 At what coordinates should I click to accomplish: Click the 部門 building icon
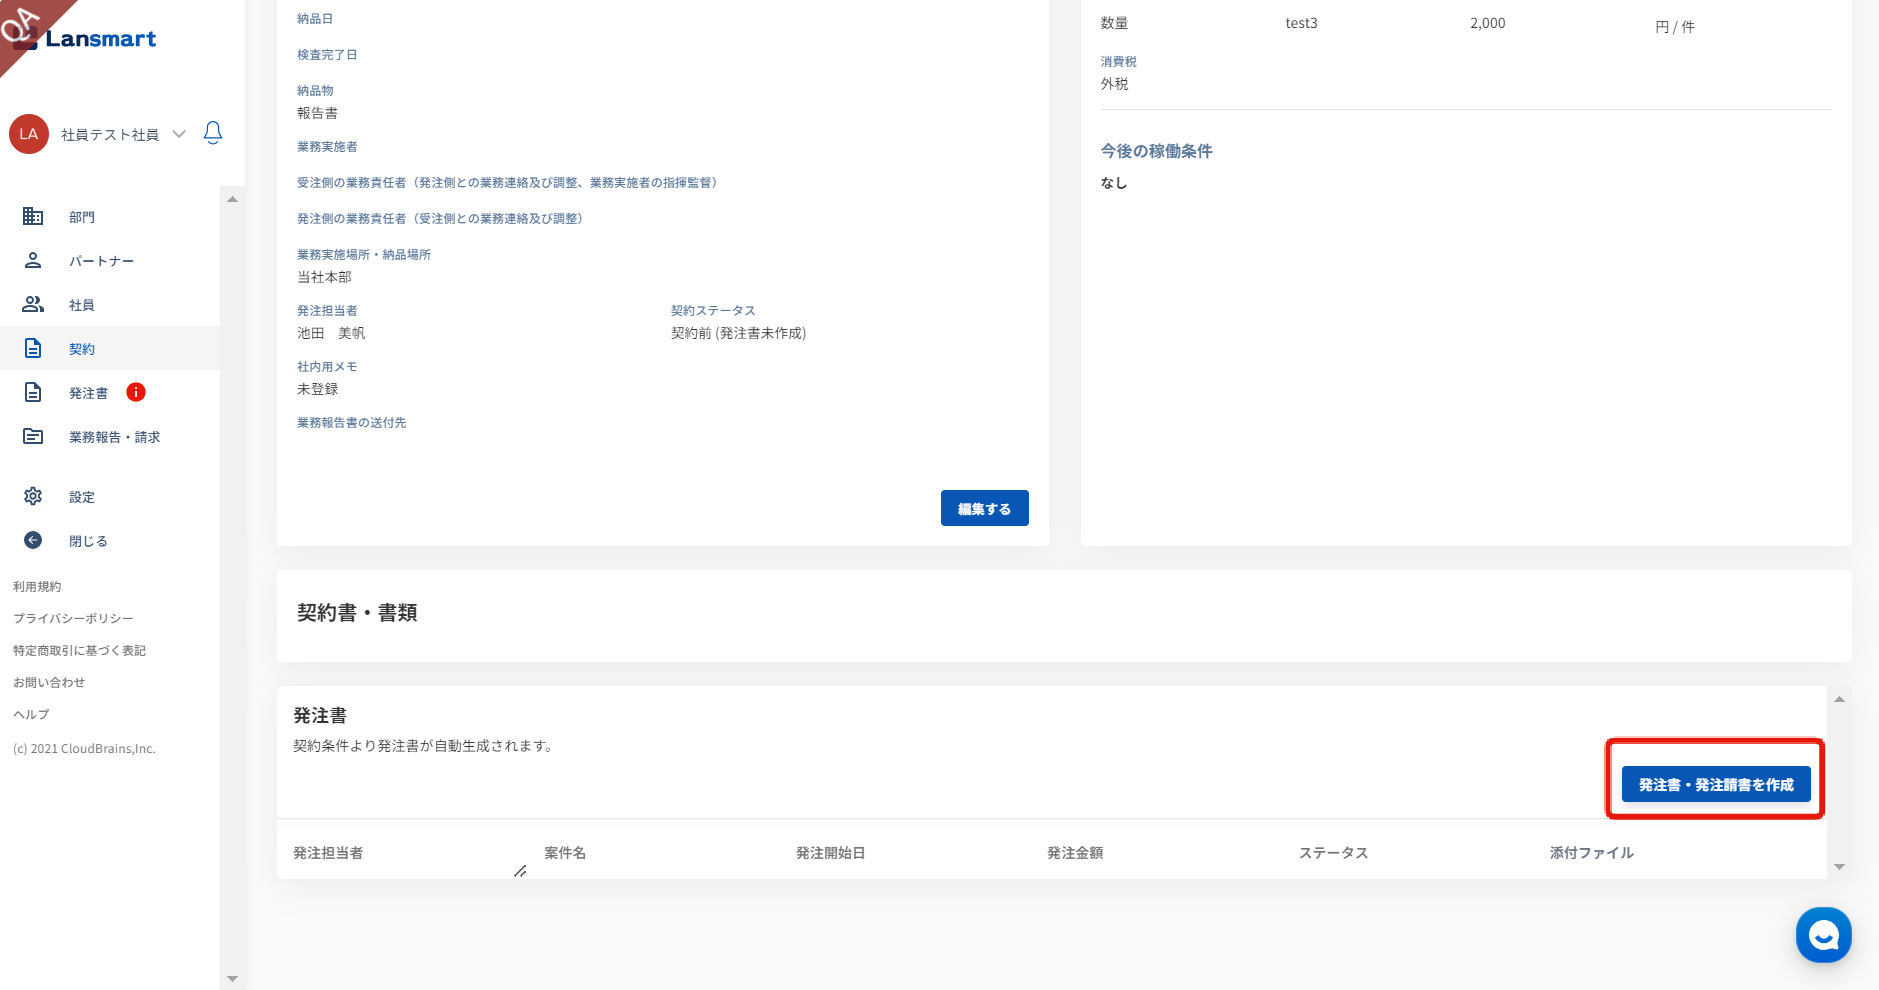click(x=33, y=216)
